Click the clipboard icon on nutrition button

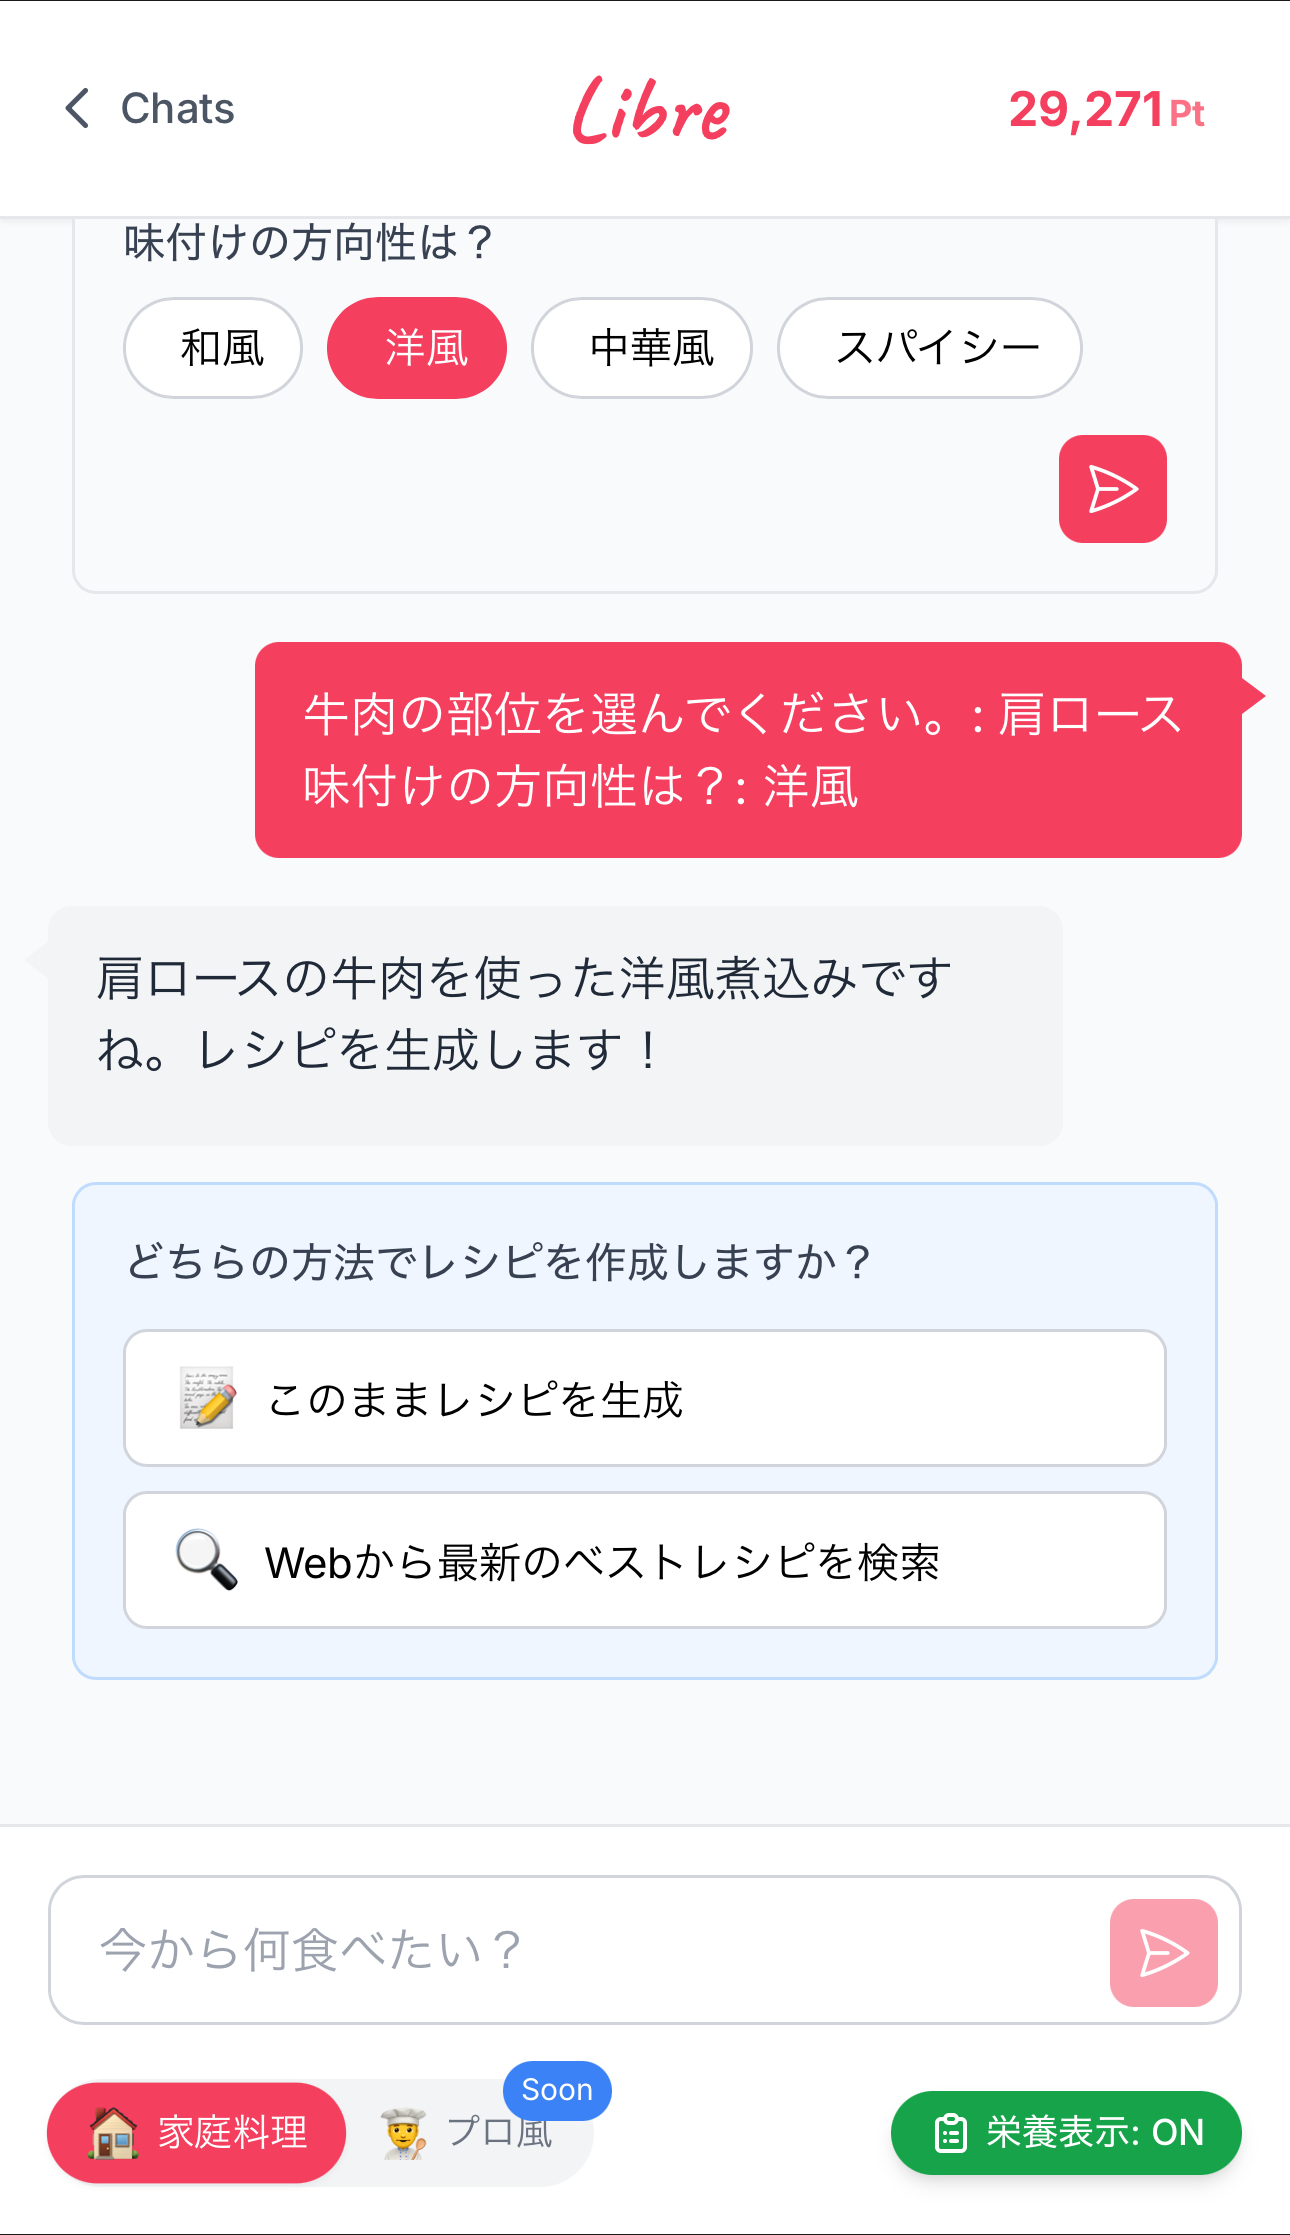(950, 2133)
